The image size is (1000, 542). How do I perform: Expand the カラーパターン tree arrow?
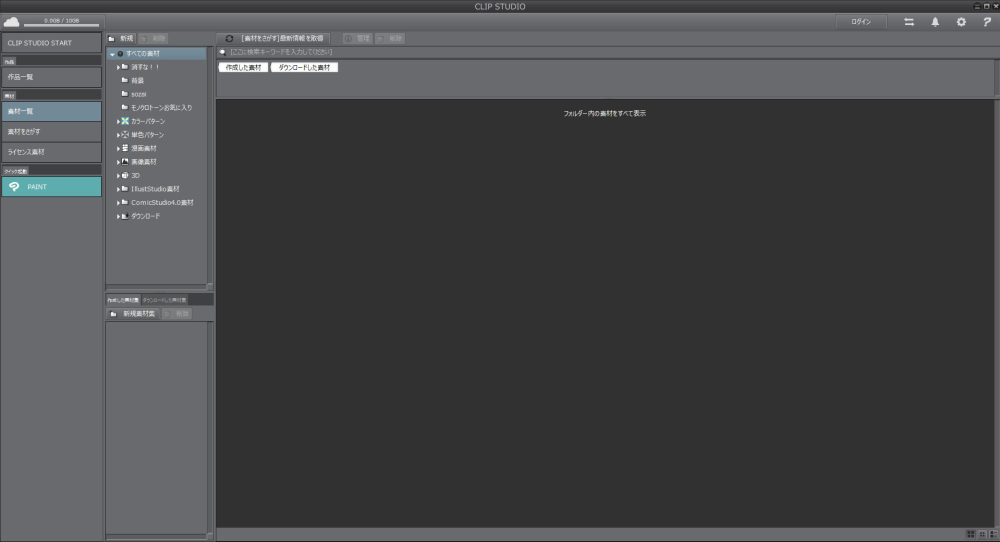(118, 121)
